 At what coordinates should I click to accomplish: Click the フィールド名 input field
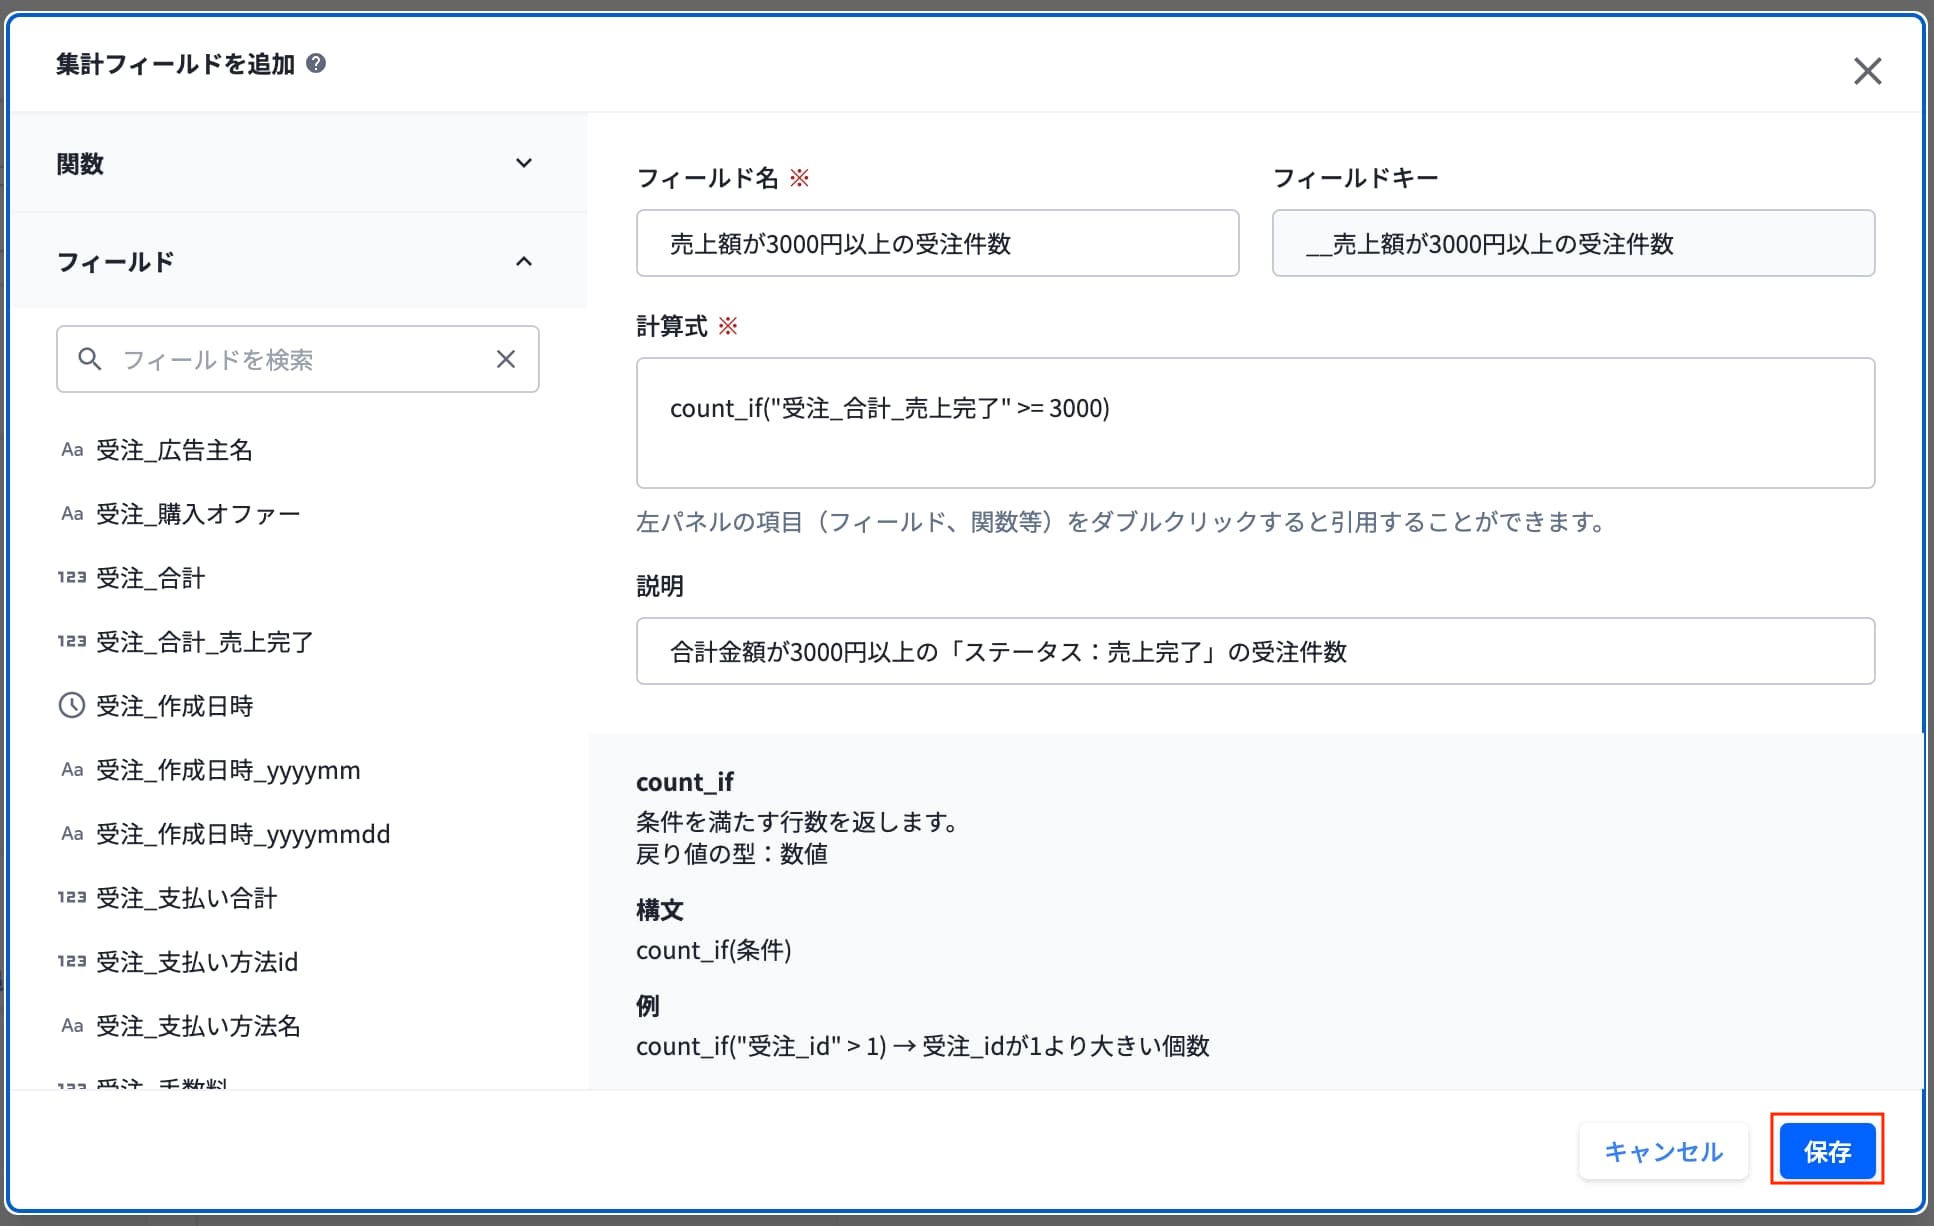[x=938, y=243]
